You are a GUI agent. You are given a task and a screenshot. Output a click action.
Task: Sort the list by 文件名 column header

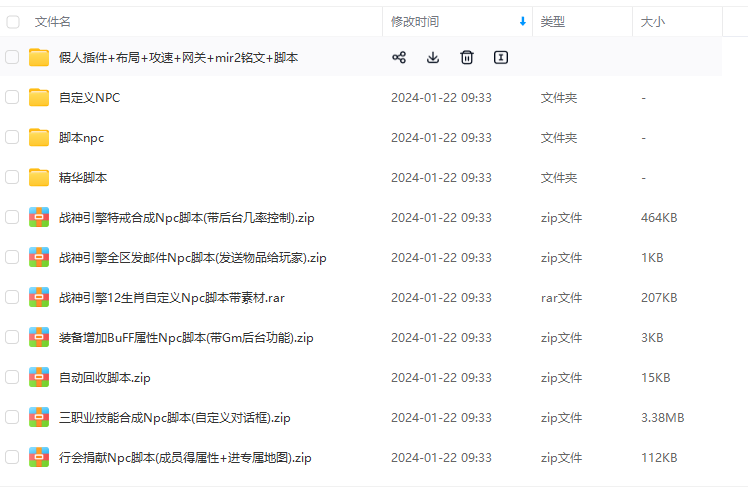[x=52, y=22]
